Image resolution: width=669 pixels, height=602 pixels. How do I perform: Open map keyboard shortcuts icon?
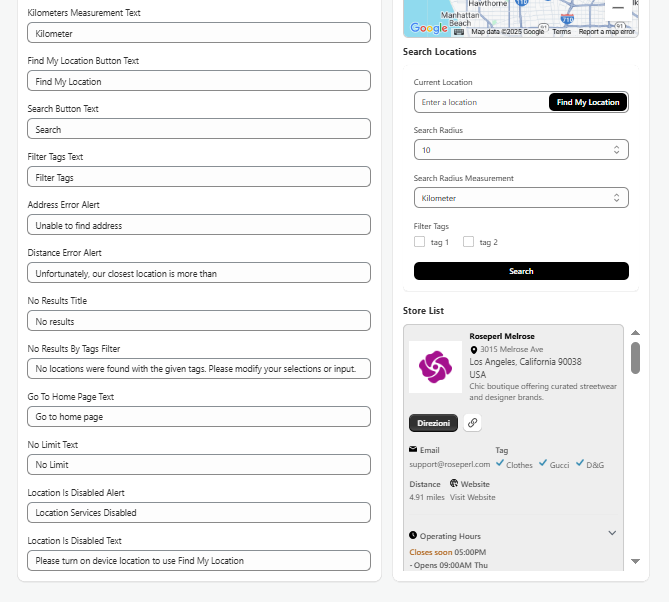tap(459, 31)
